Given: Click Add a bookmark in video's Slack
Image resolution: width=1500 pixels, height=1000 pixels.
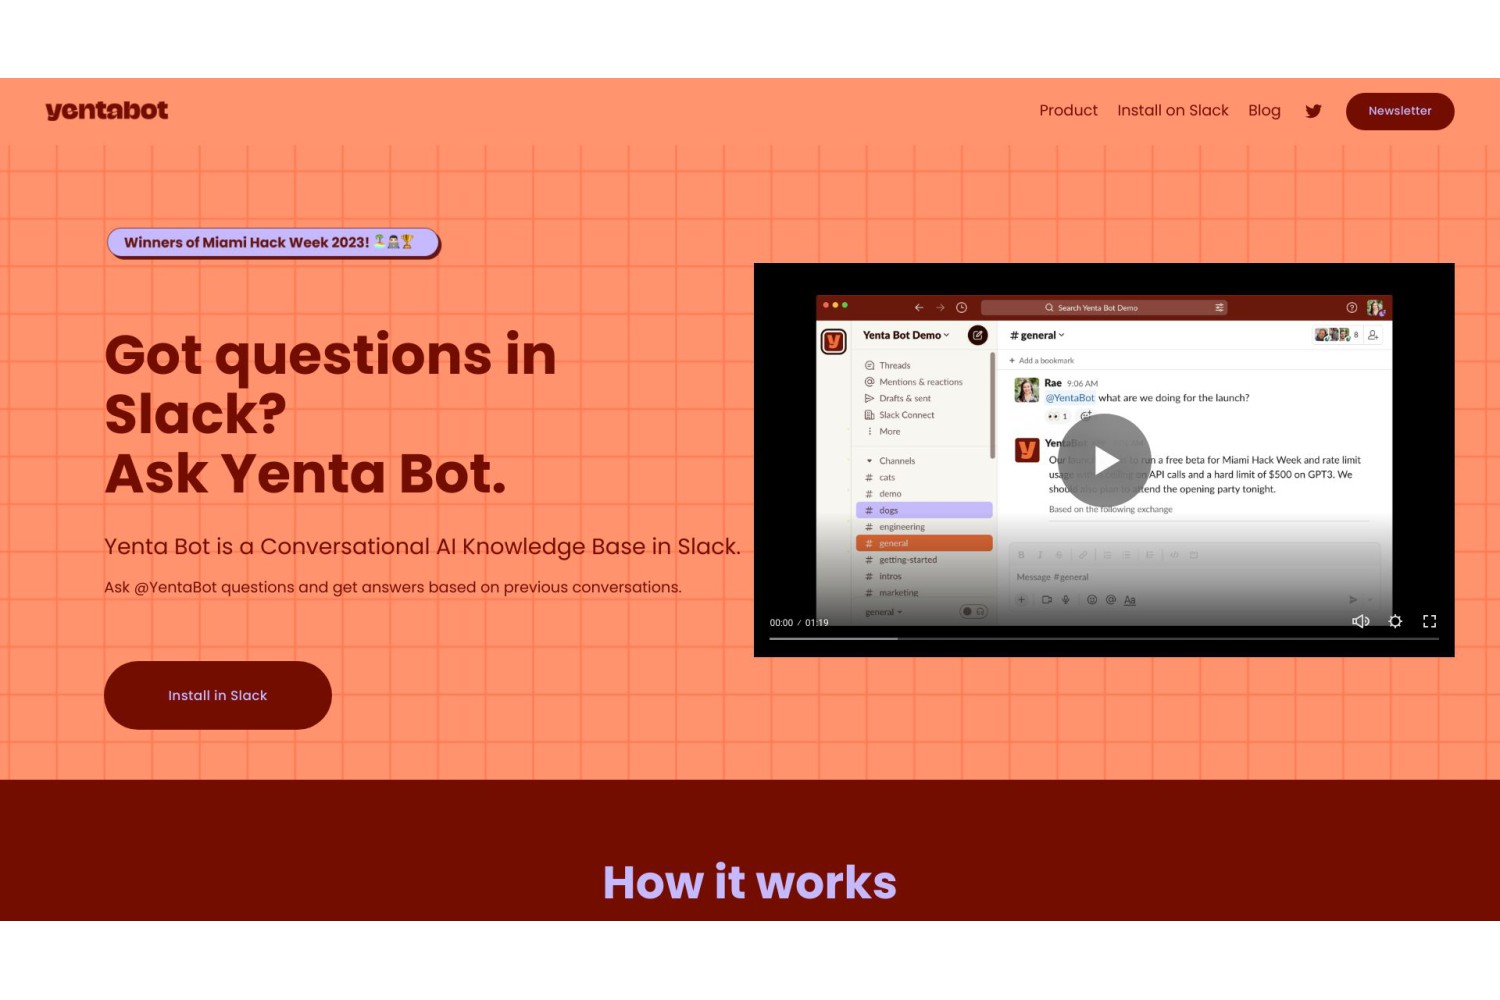Looking at the screenshot, I should (1041, 360).
